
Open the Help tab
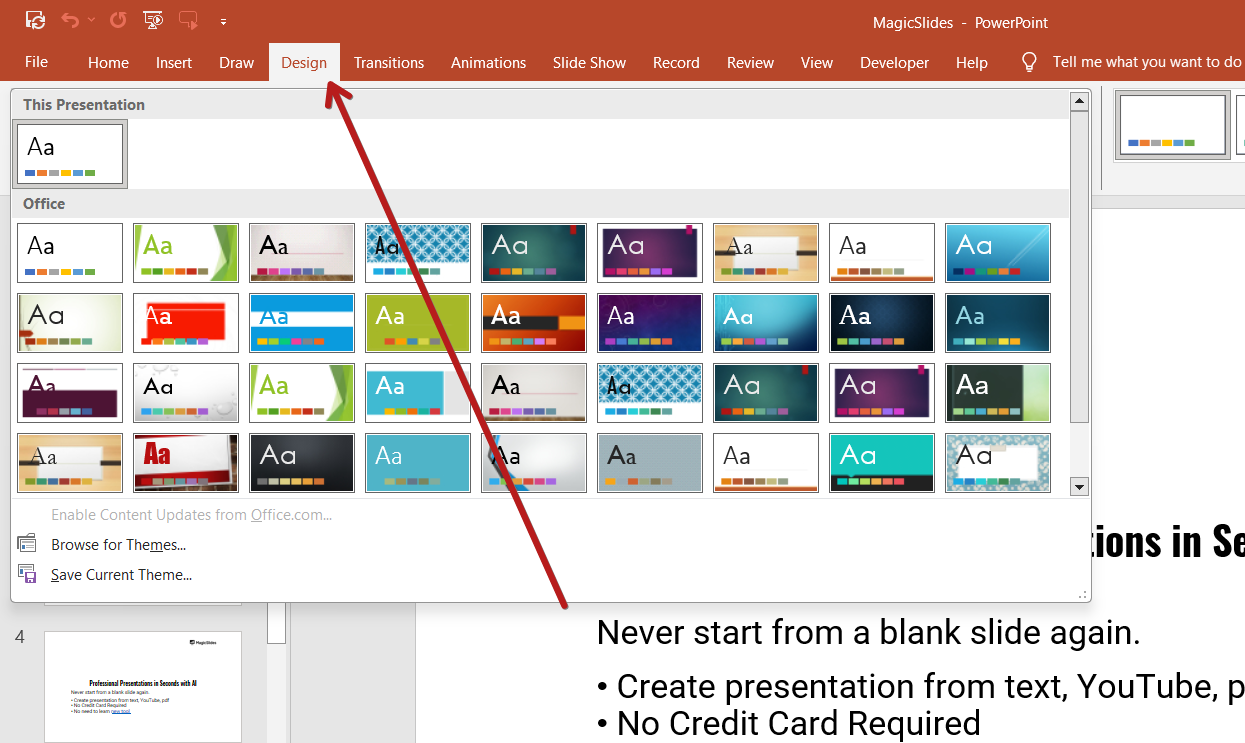click(972, 62)
